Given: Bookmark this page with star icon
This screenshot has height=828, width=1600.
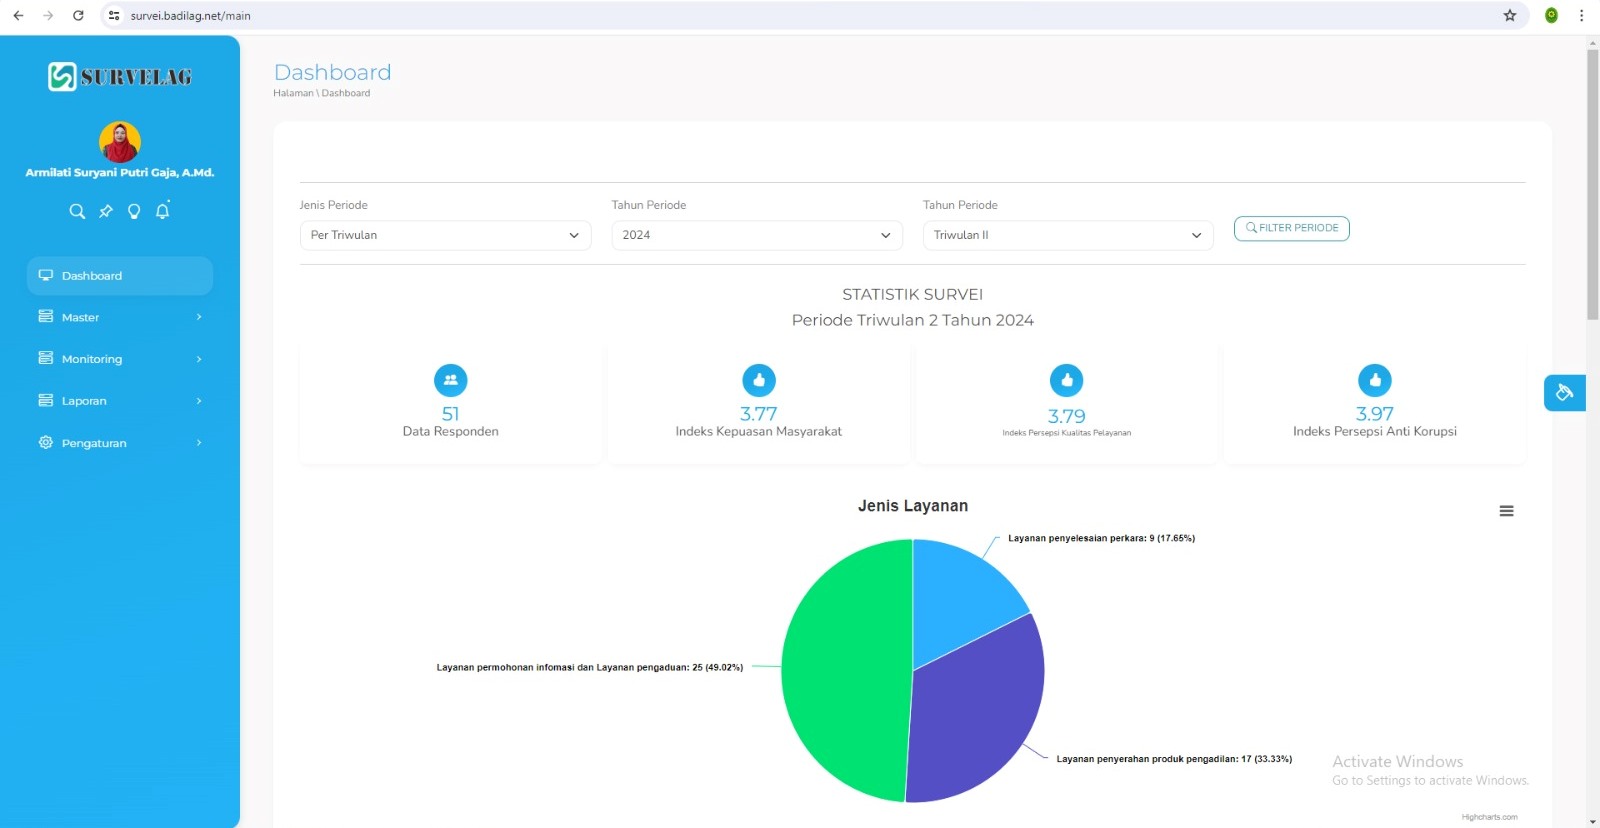Looking at the screenshot, I should point(1510,15).
